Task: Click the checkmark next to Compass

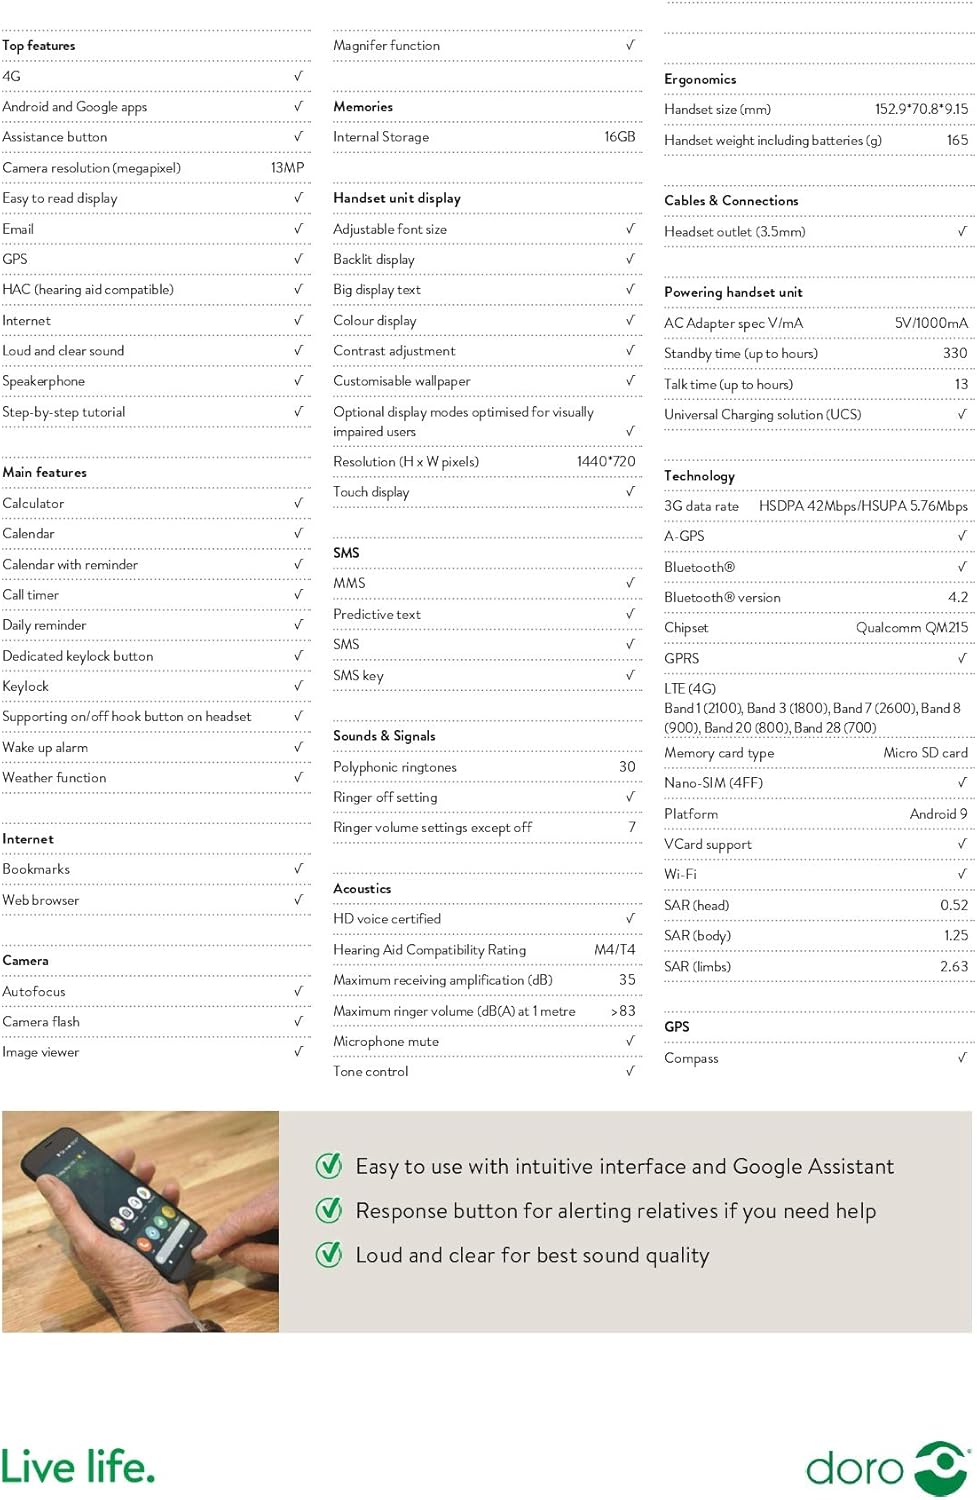Action: tap(962, 1057)
